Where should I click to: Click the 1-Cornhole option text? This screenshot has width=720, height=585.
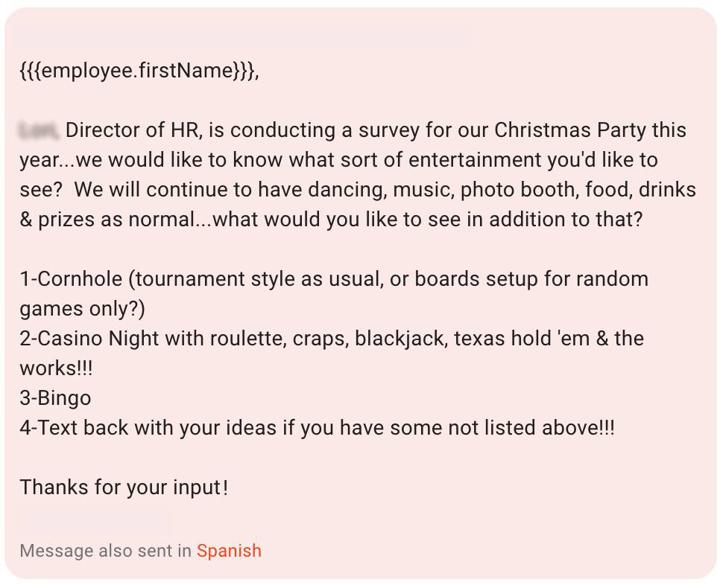point(334,293)
